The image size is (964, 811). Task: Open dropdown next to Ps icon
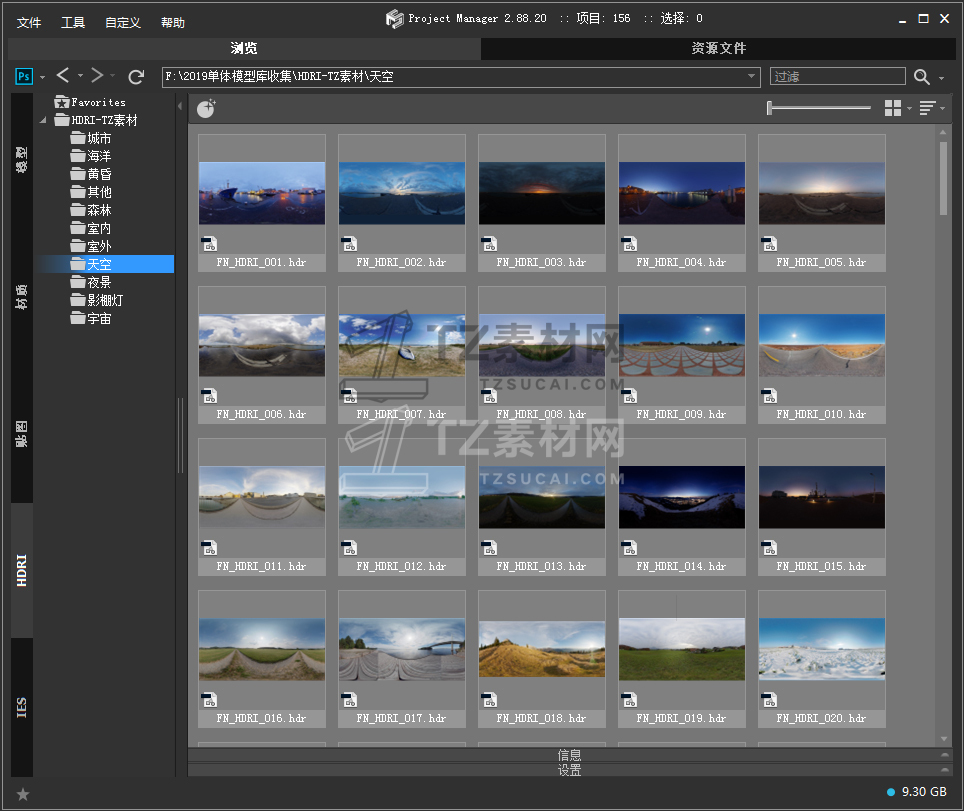point(42,77)
